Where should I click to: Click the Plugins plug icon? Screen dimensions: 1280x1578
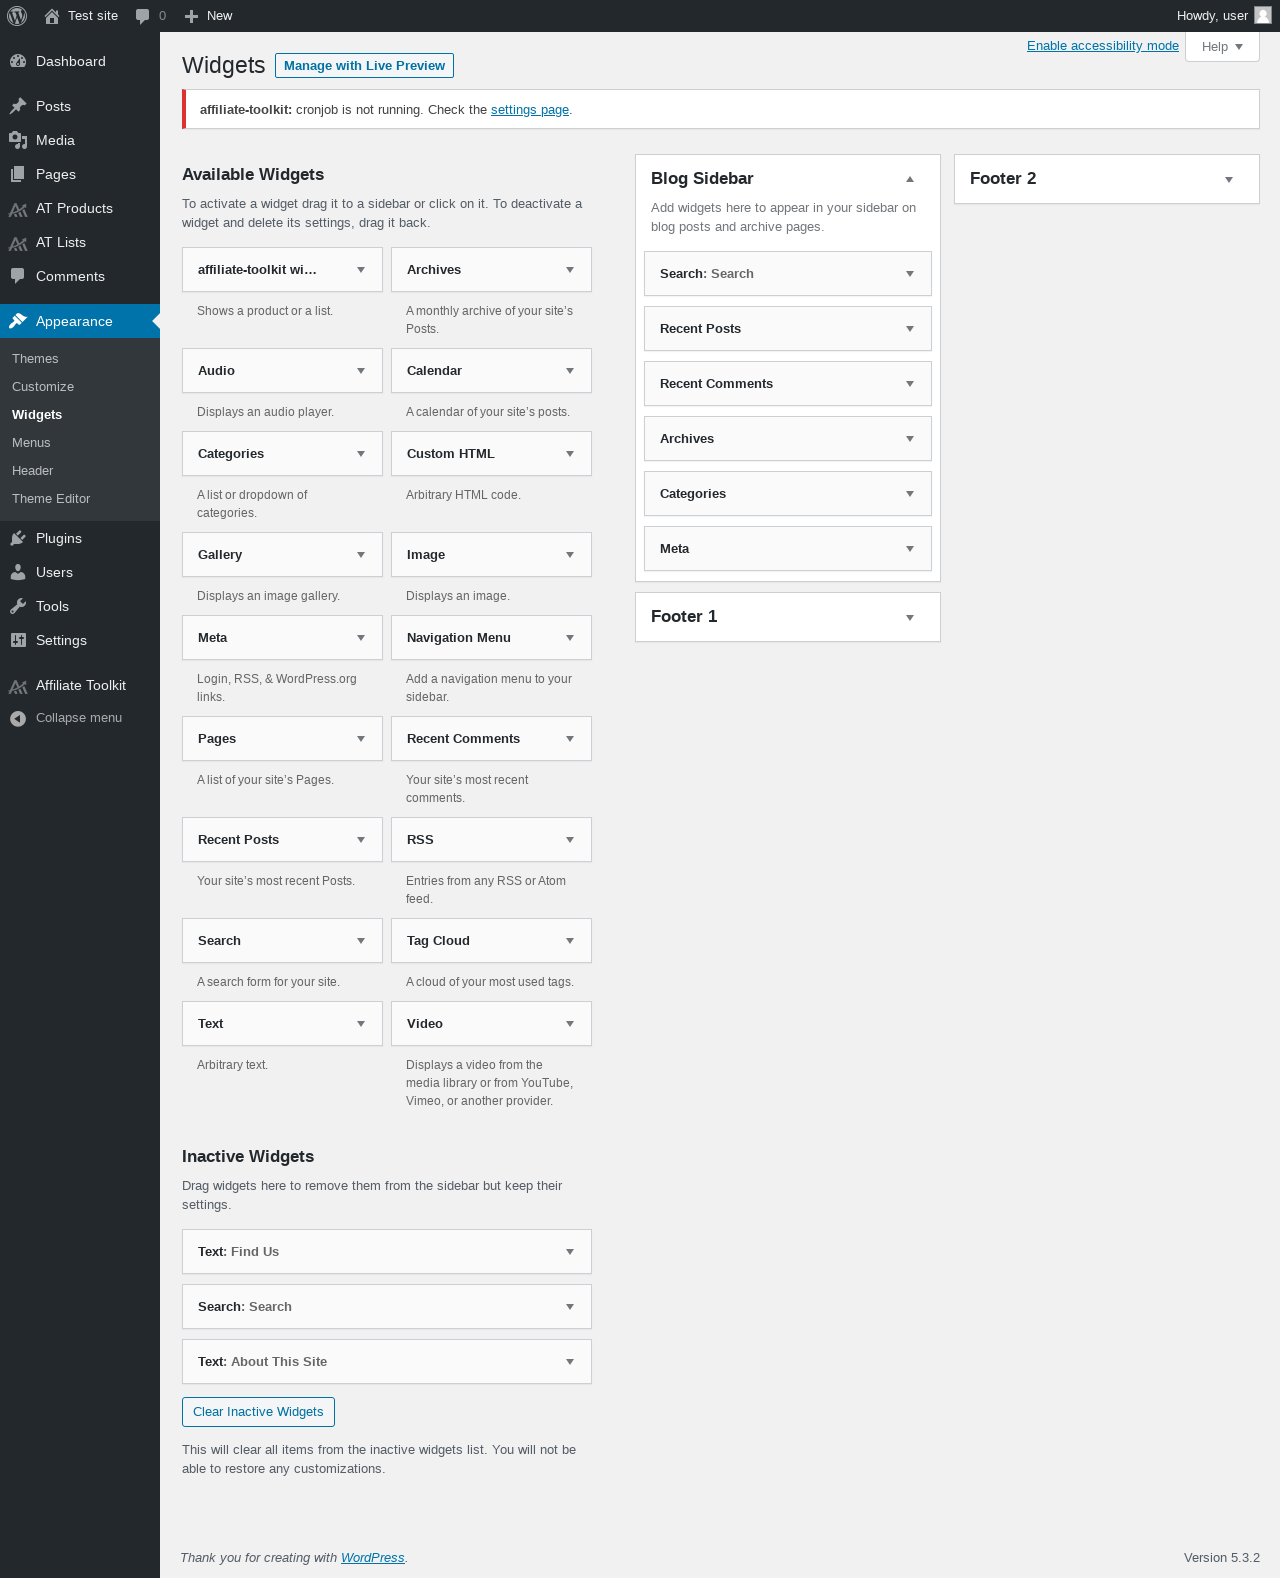point(18,538)
